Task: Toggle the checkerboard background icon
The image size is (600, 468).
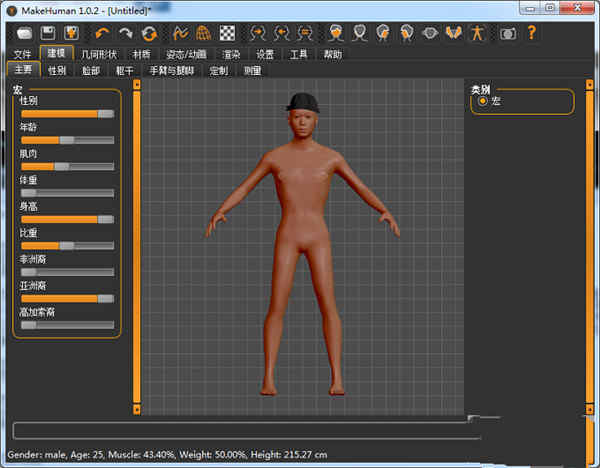Action: pyautogui.click(x=227, y=33)
